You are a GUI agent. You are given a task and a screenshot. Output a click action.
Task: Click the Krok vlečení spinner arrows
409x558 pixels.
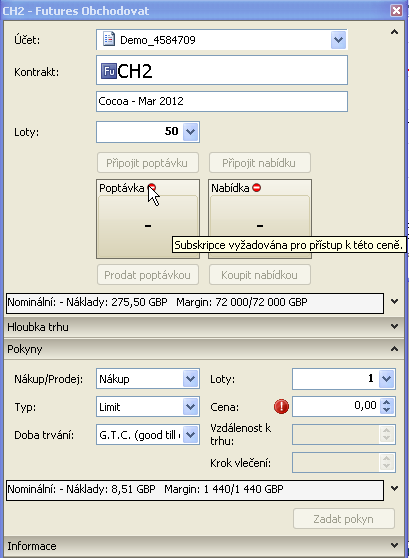point(387,463)
